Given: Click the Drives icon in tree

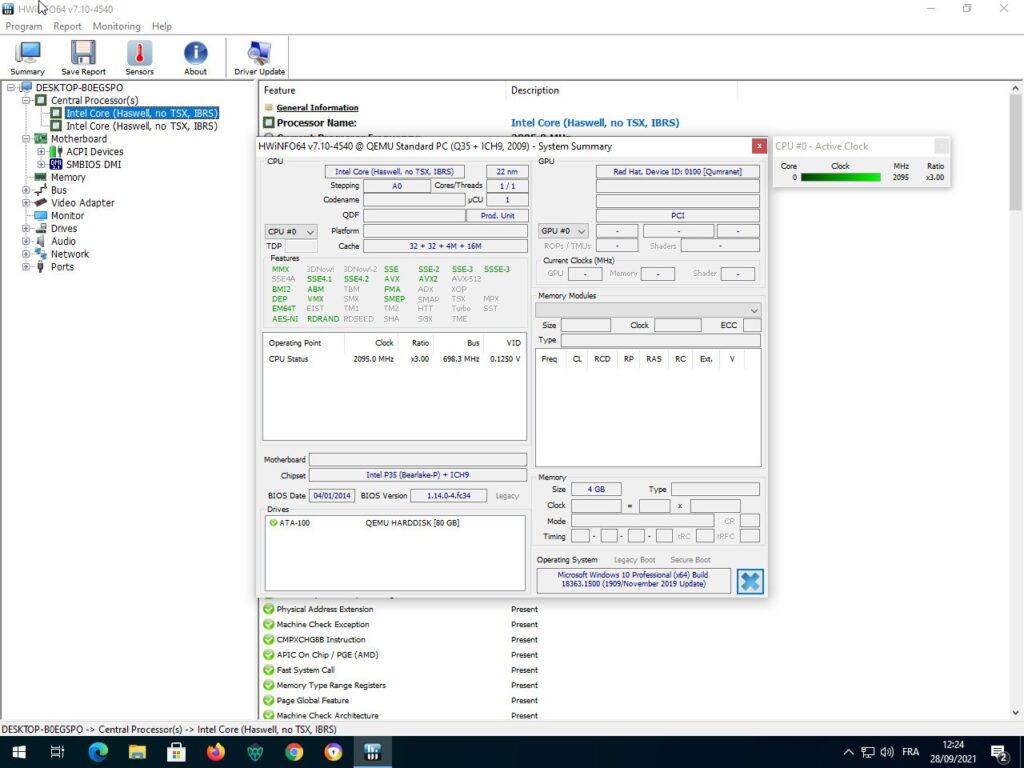Looking at the screenshot, I should (40, 229).
